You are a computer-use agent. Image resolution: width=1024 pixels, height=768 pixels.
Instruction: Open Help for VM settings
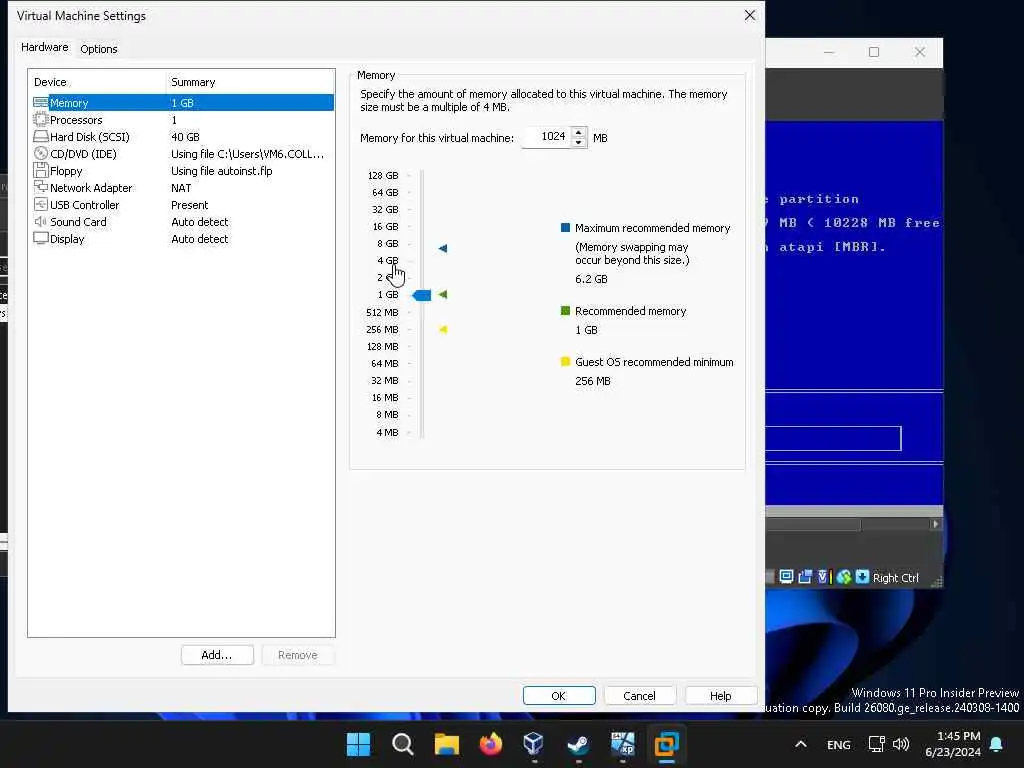[720, 696]
